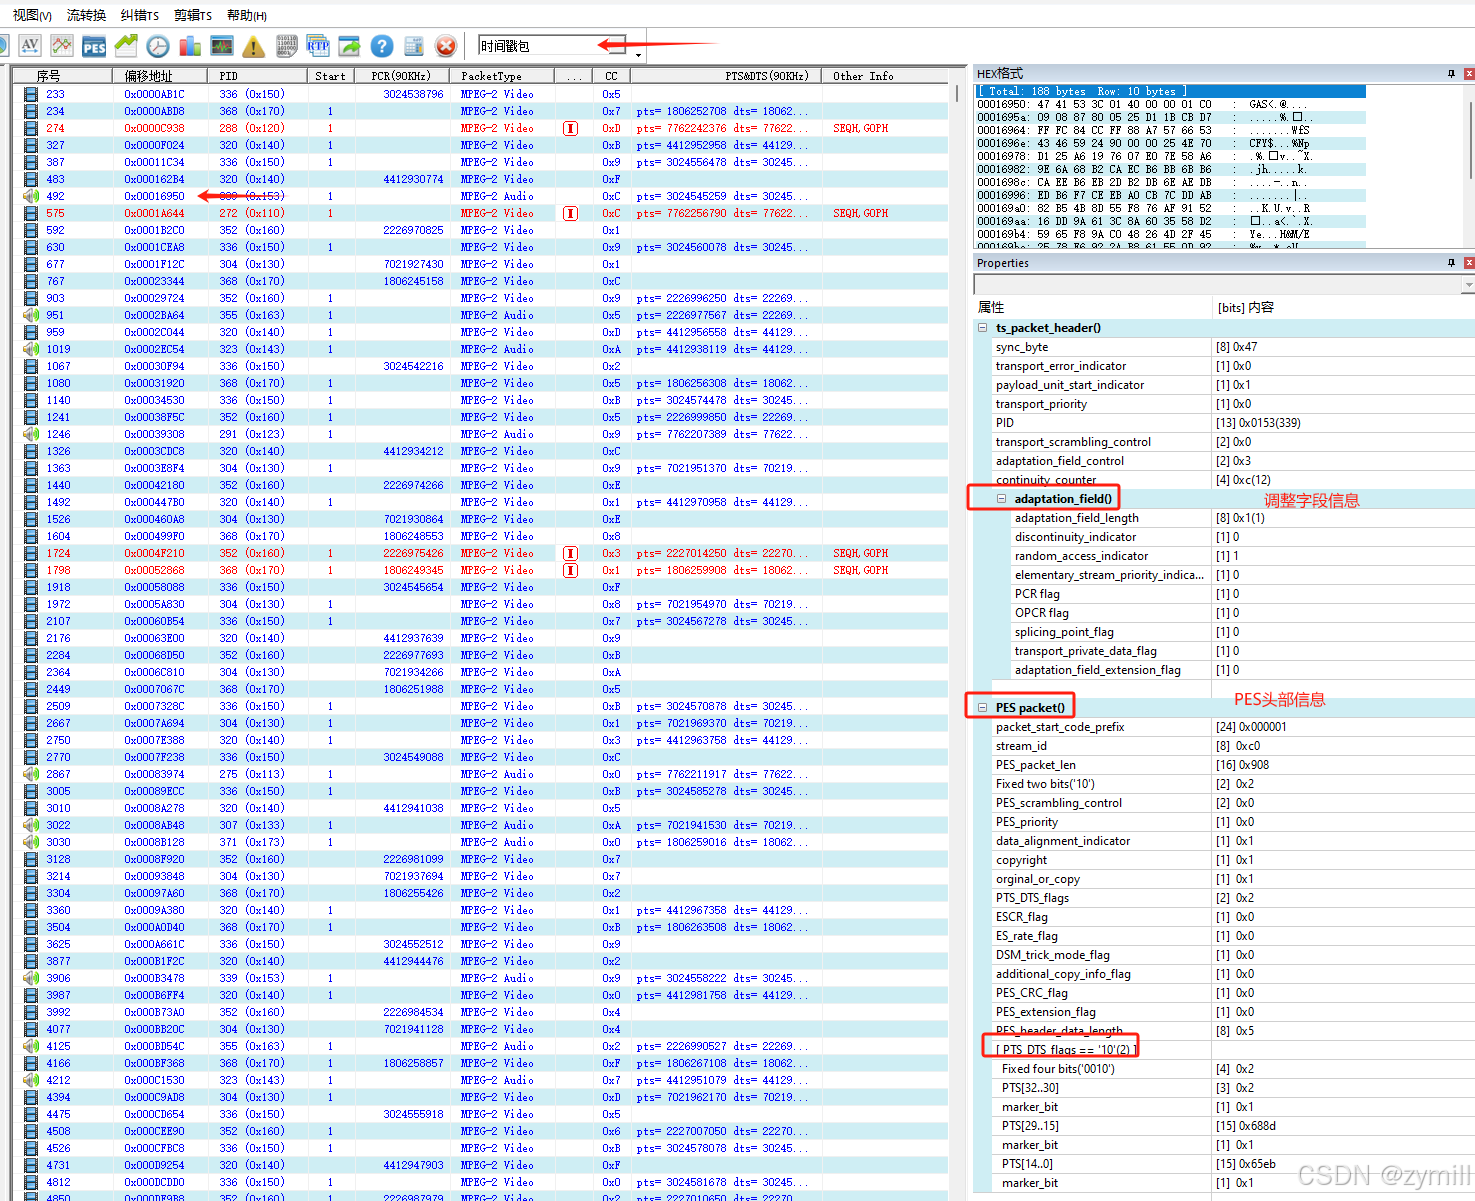The image size is (1475, 1201).
Task: Select packet row with offset 0x00016950
Action: (485, 196)
